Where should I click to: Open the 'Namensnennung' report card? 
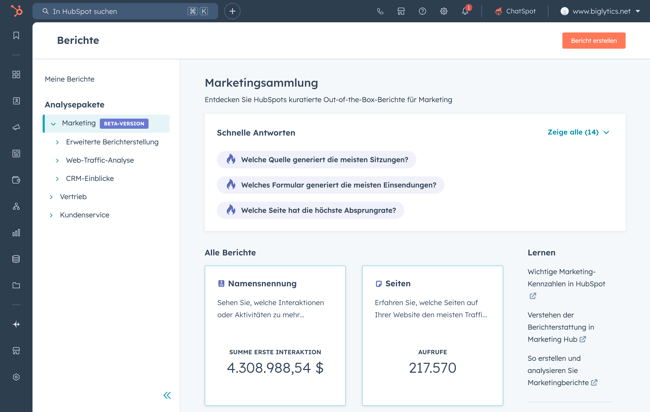coord(275,335)
